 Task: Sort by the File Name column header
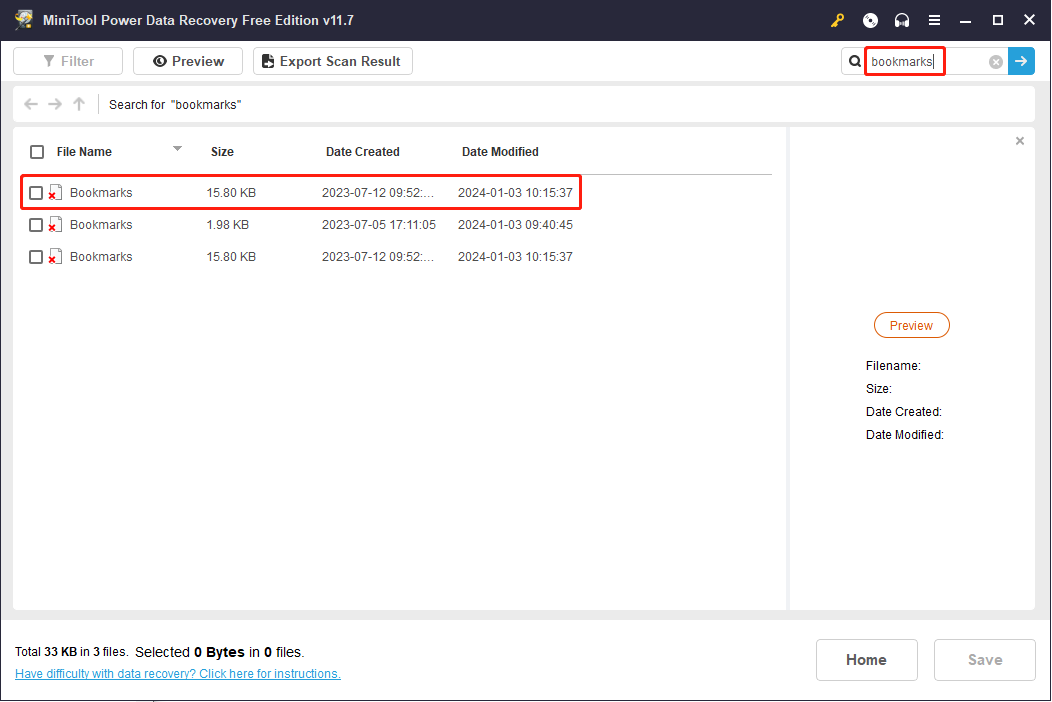(x=84, y=152)
